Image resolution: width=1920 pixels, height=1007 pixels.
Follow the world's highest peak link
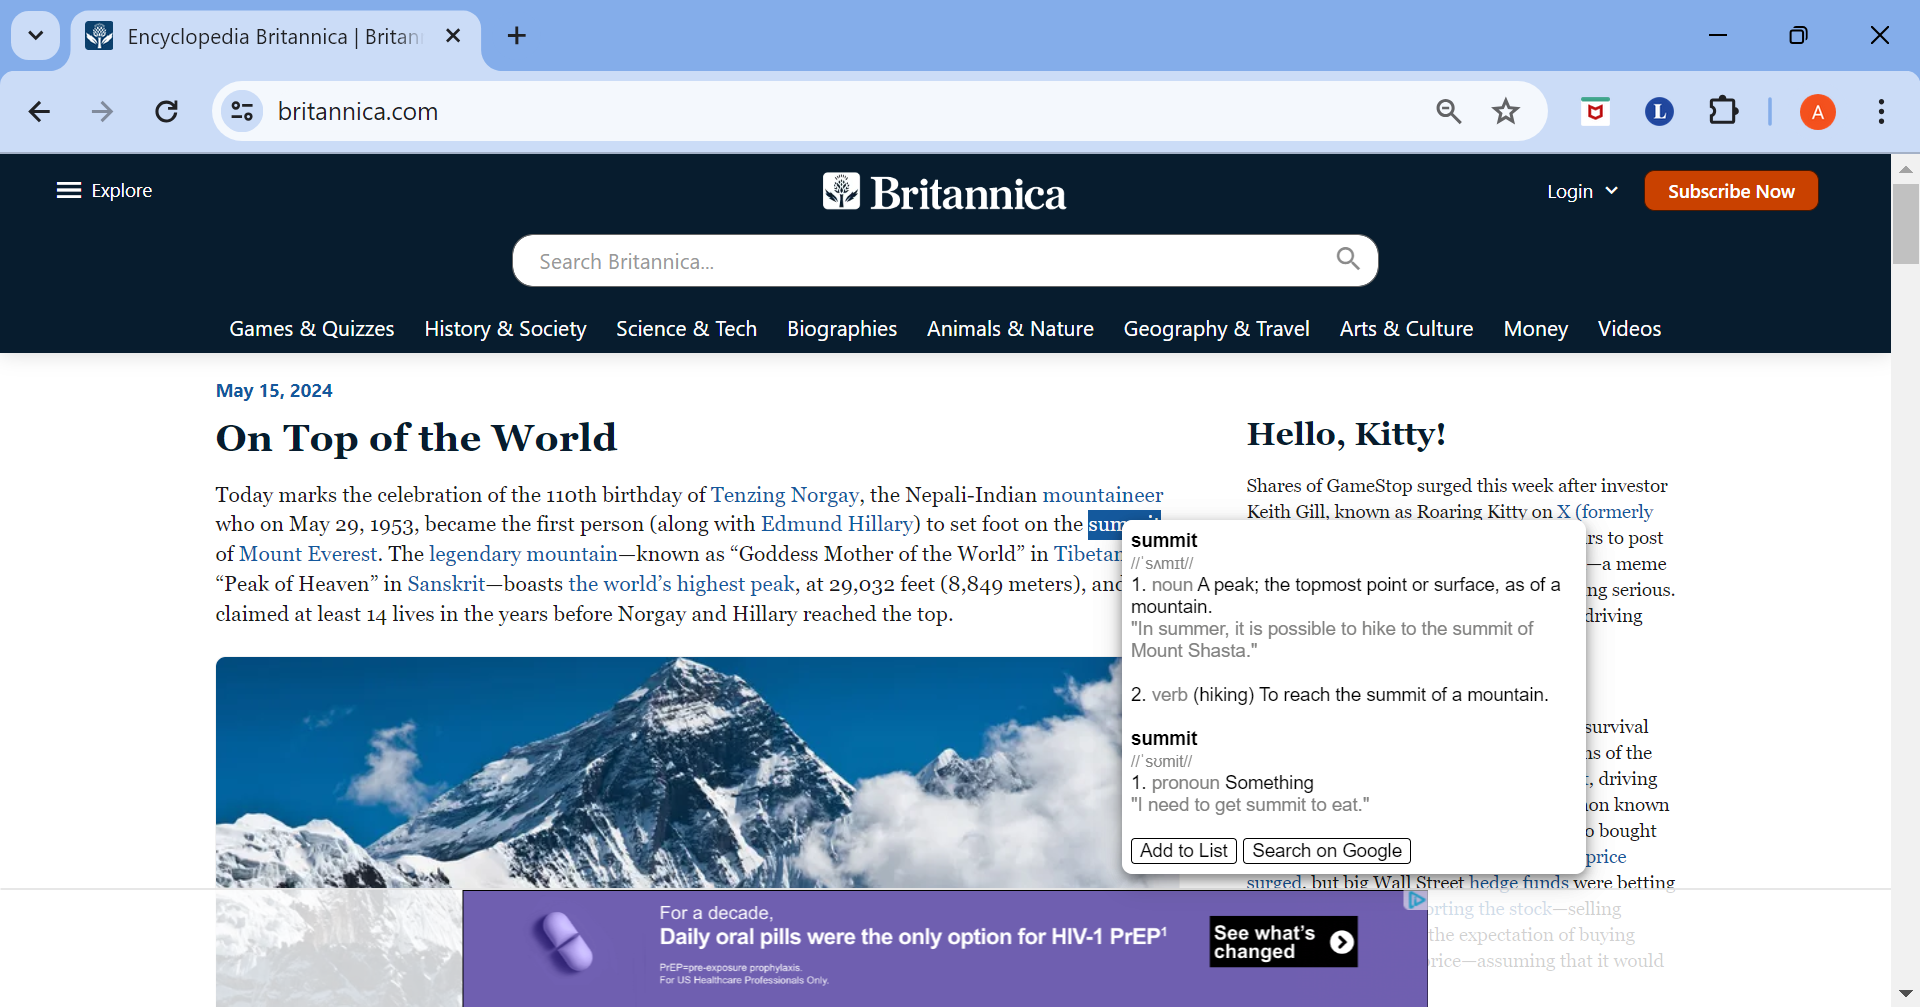(x=681, y=584)
